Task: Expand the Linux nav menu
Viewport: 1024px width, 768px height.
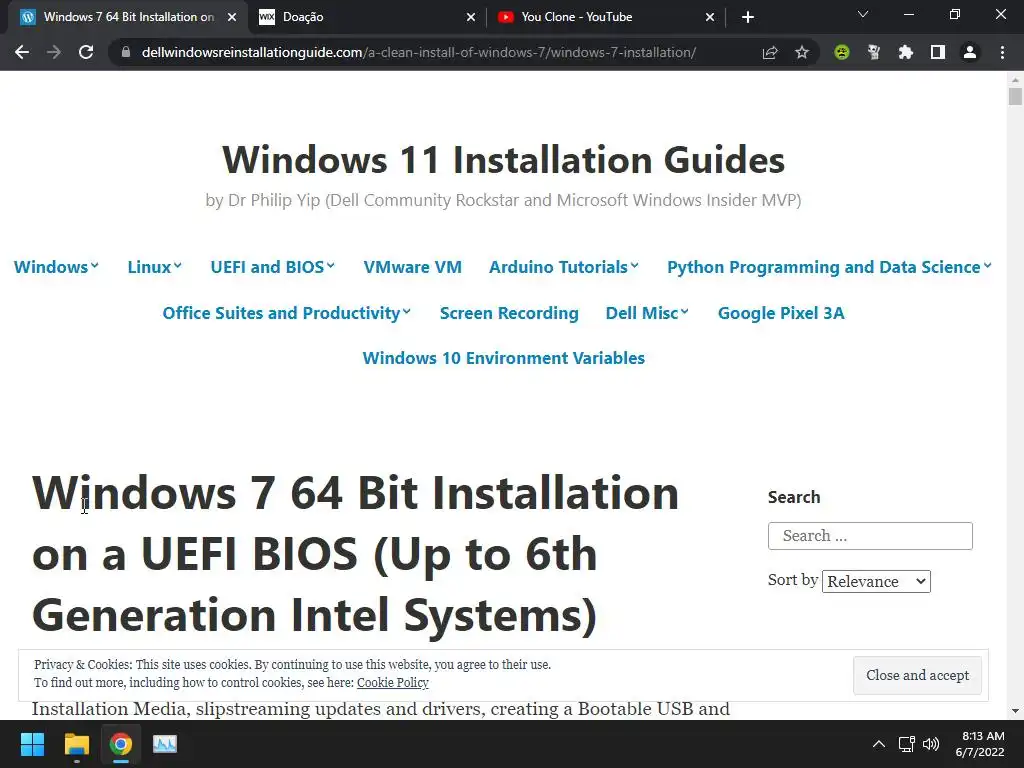Action: point(155,267)
